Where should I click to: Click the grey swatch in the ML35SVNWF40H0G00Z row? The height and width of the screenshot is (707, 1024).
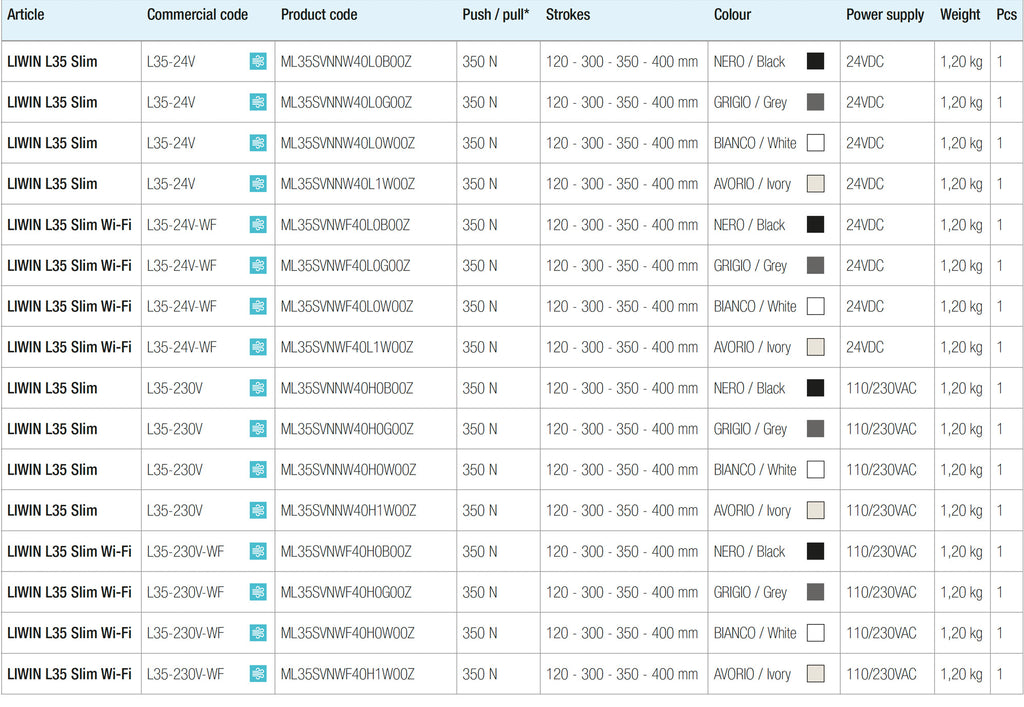click(x=815, y=591)
